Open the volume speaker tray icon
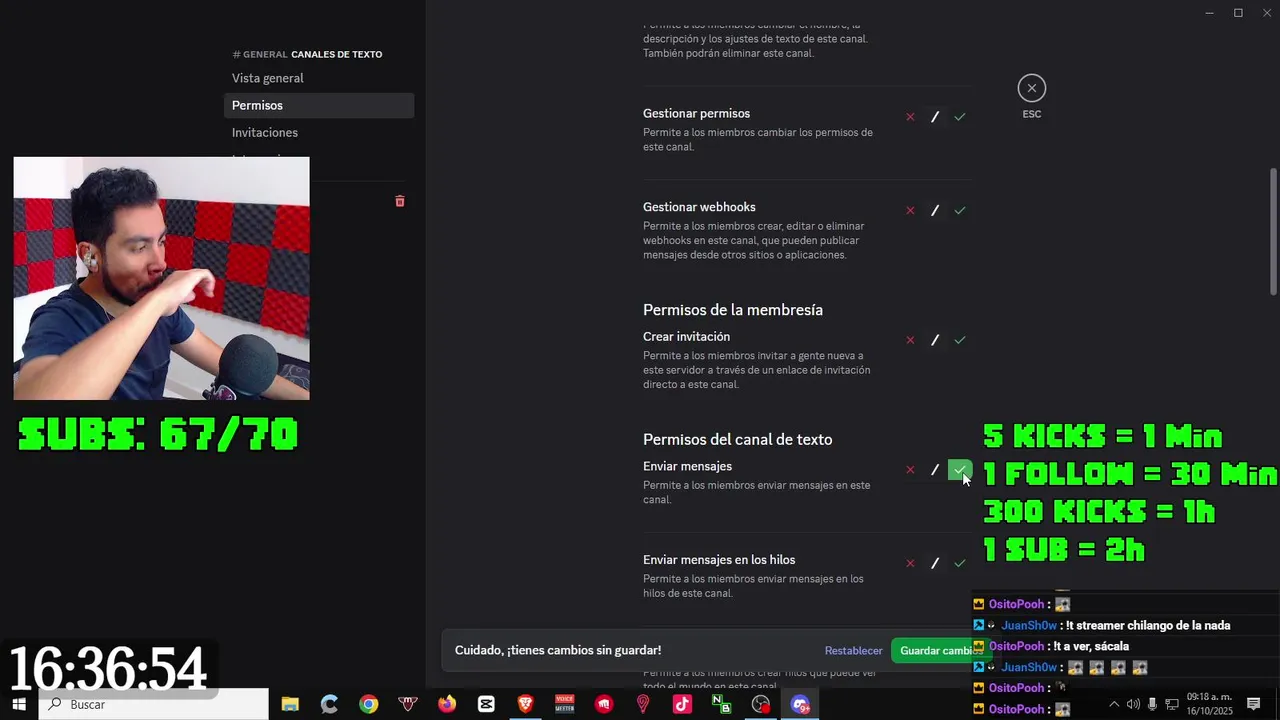 1133,704
